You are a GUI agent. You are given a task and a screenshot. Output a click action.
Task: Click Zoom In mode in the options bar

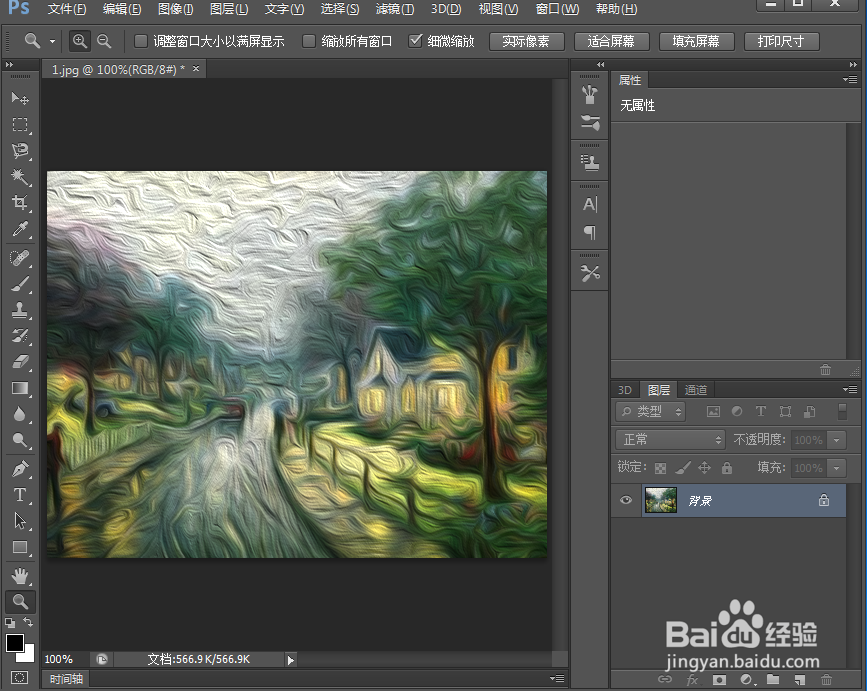[x=80, y=41]
